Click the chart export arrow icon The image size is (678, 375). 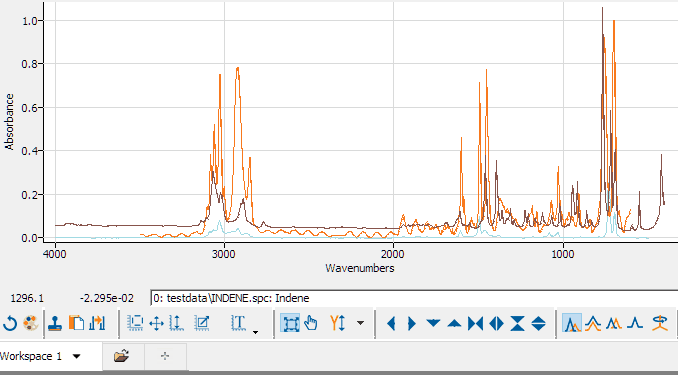pos(98,324)
